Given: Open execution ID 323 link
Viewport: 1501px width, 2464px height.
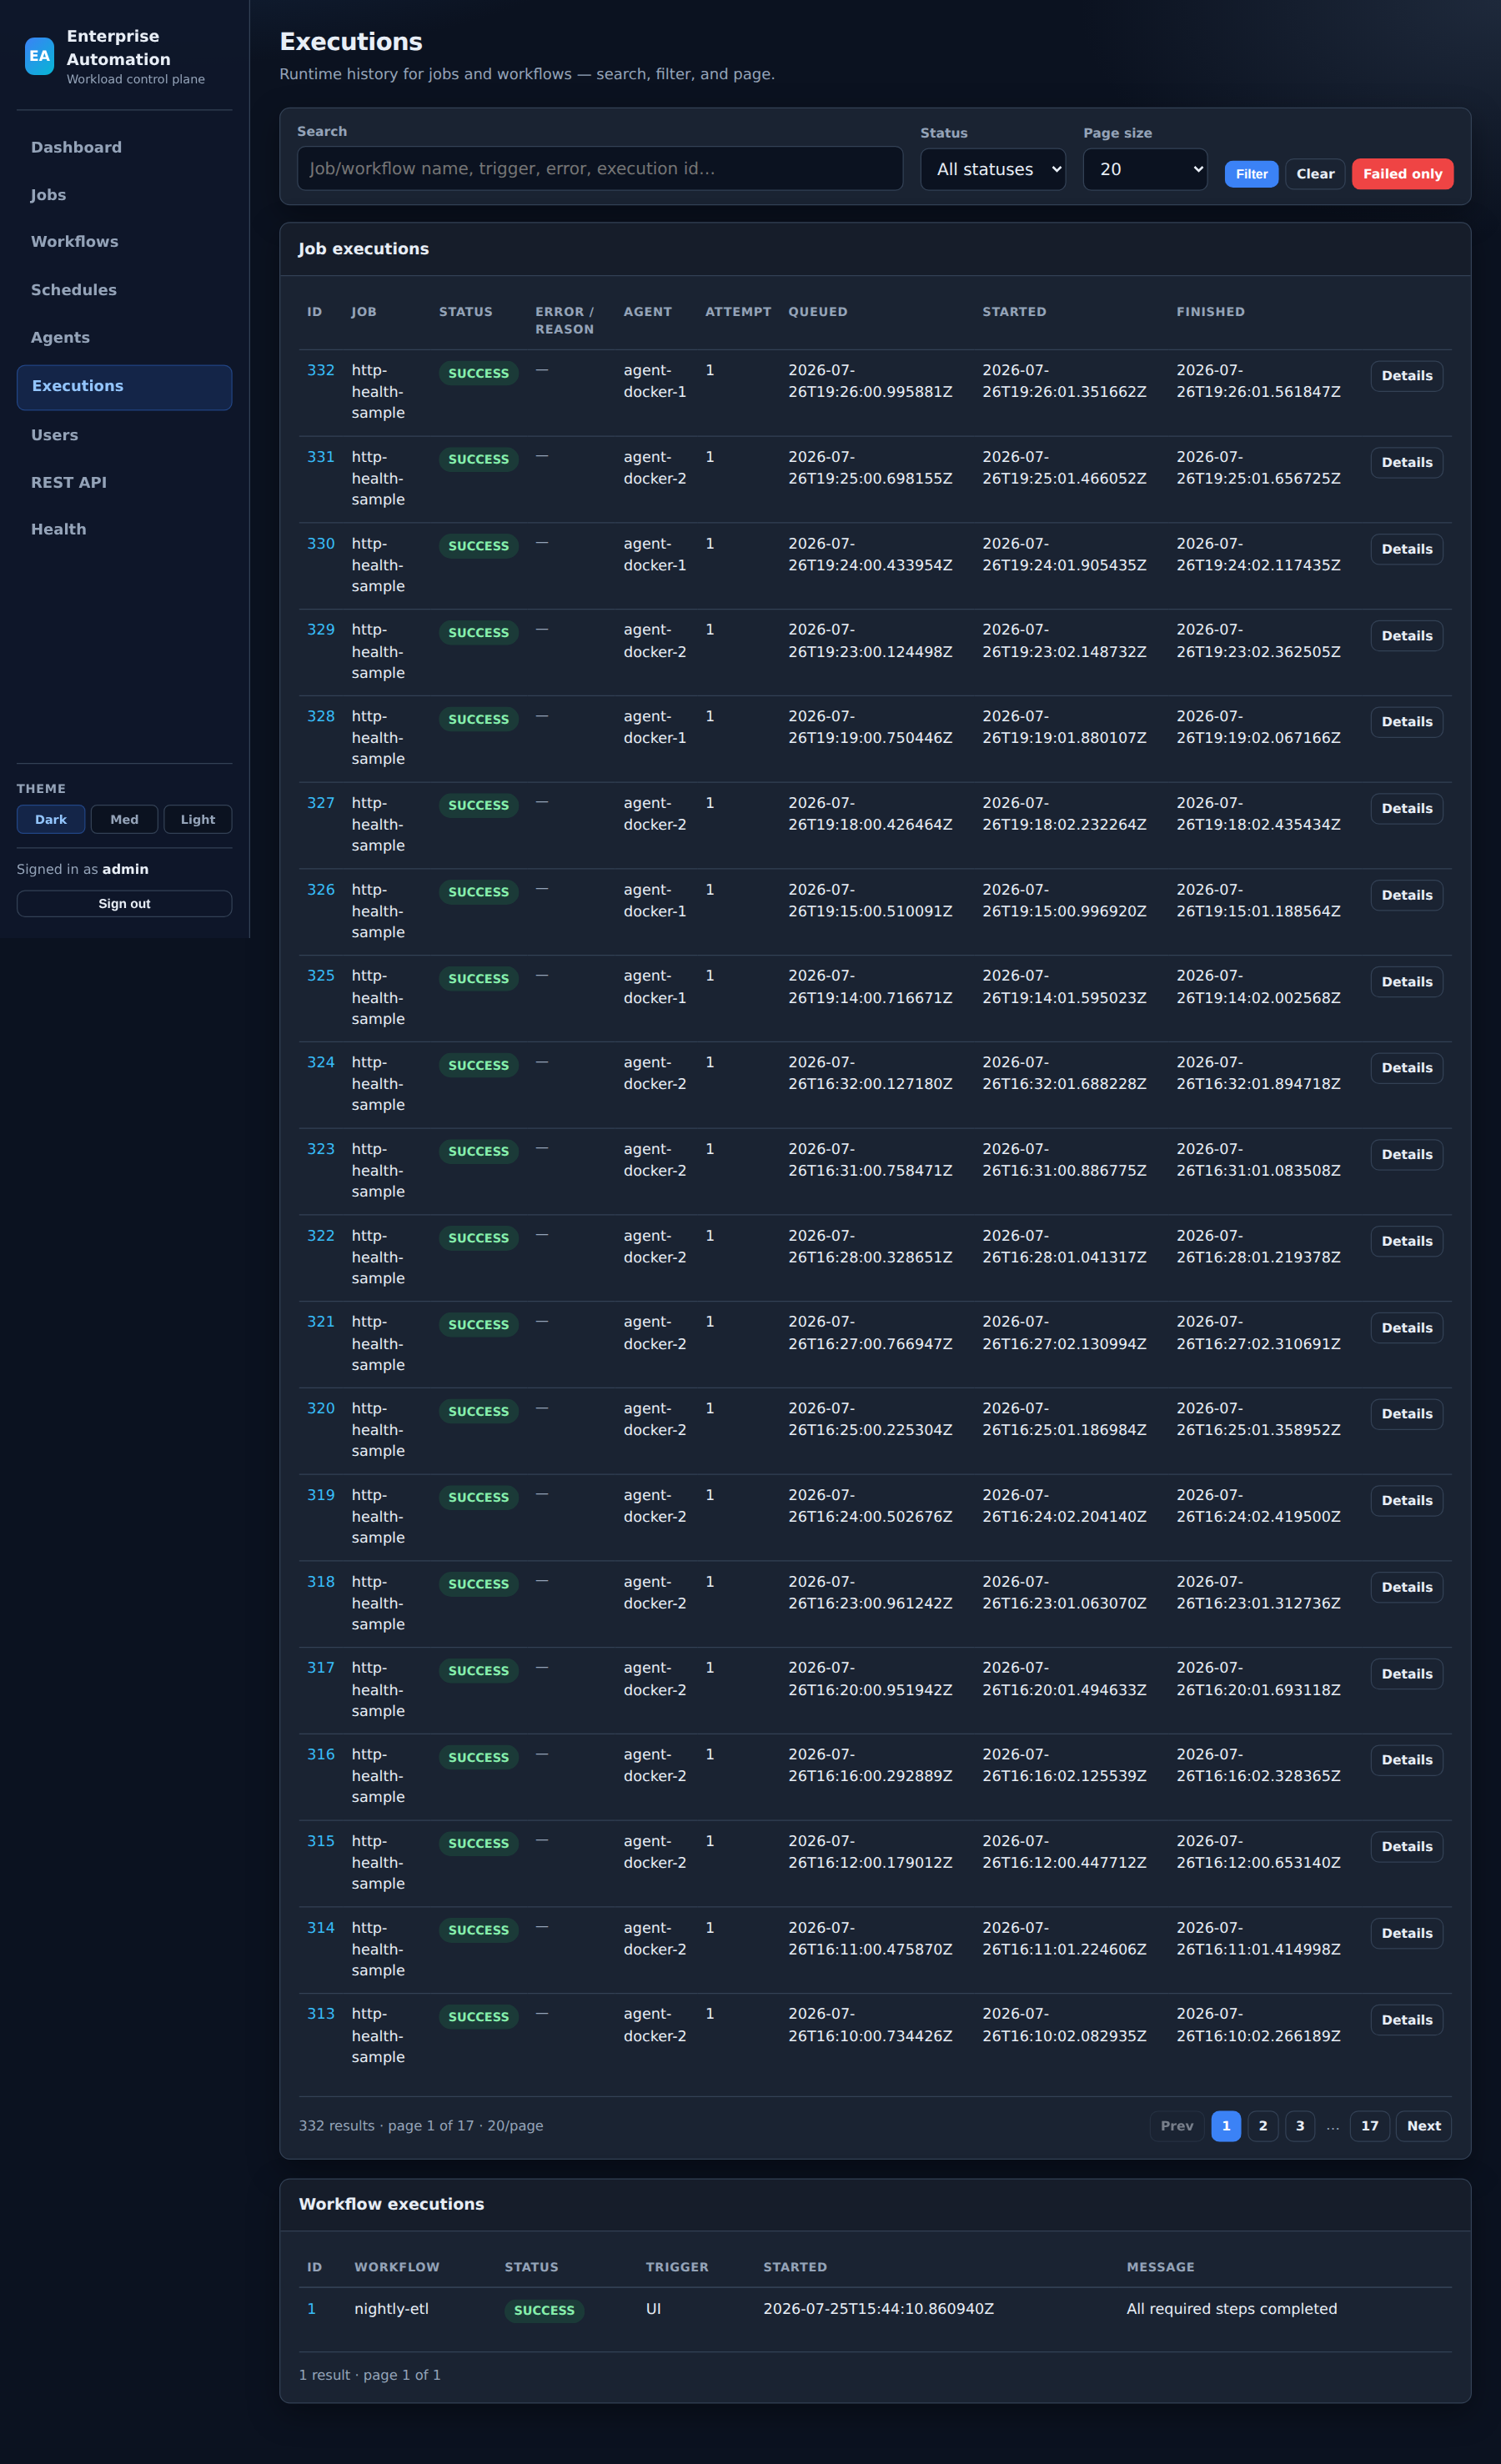Looking at the screenshot, I should coord(320,1149).
